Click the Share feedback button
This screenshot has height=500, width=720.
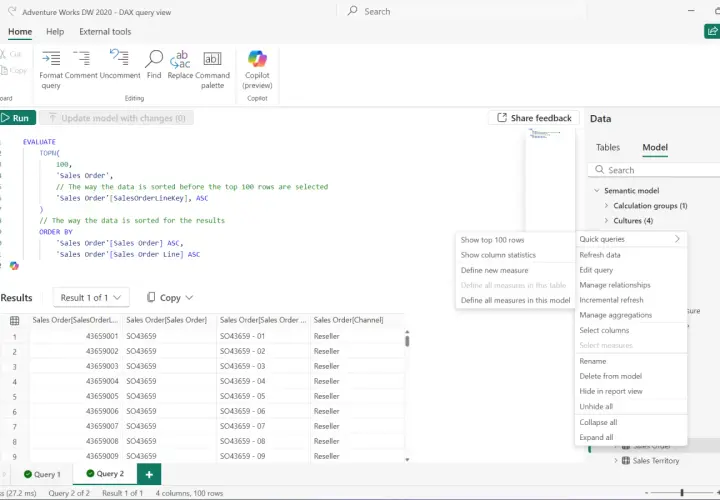[534, 118]
